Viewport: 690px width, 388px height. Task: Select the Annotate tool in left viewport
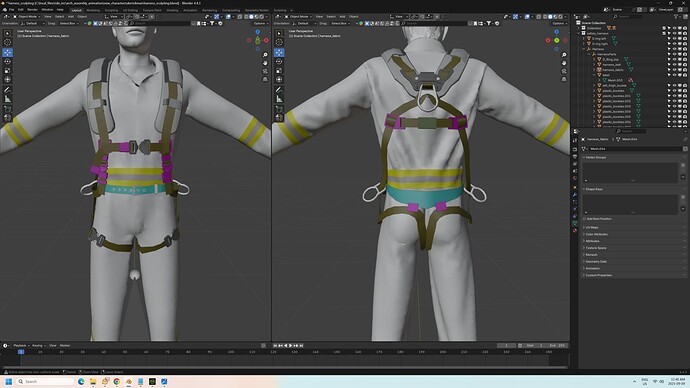click(x=7, y=90)
